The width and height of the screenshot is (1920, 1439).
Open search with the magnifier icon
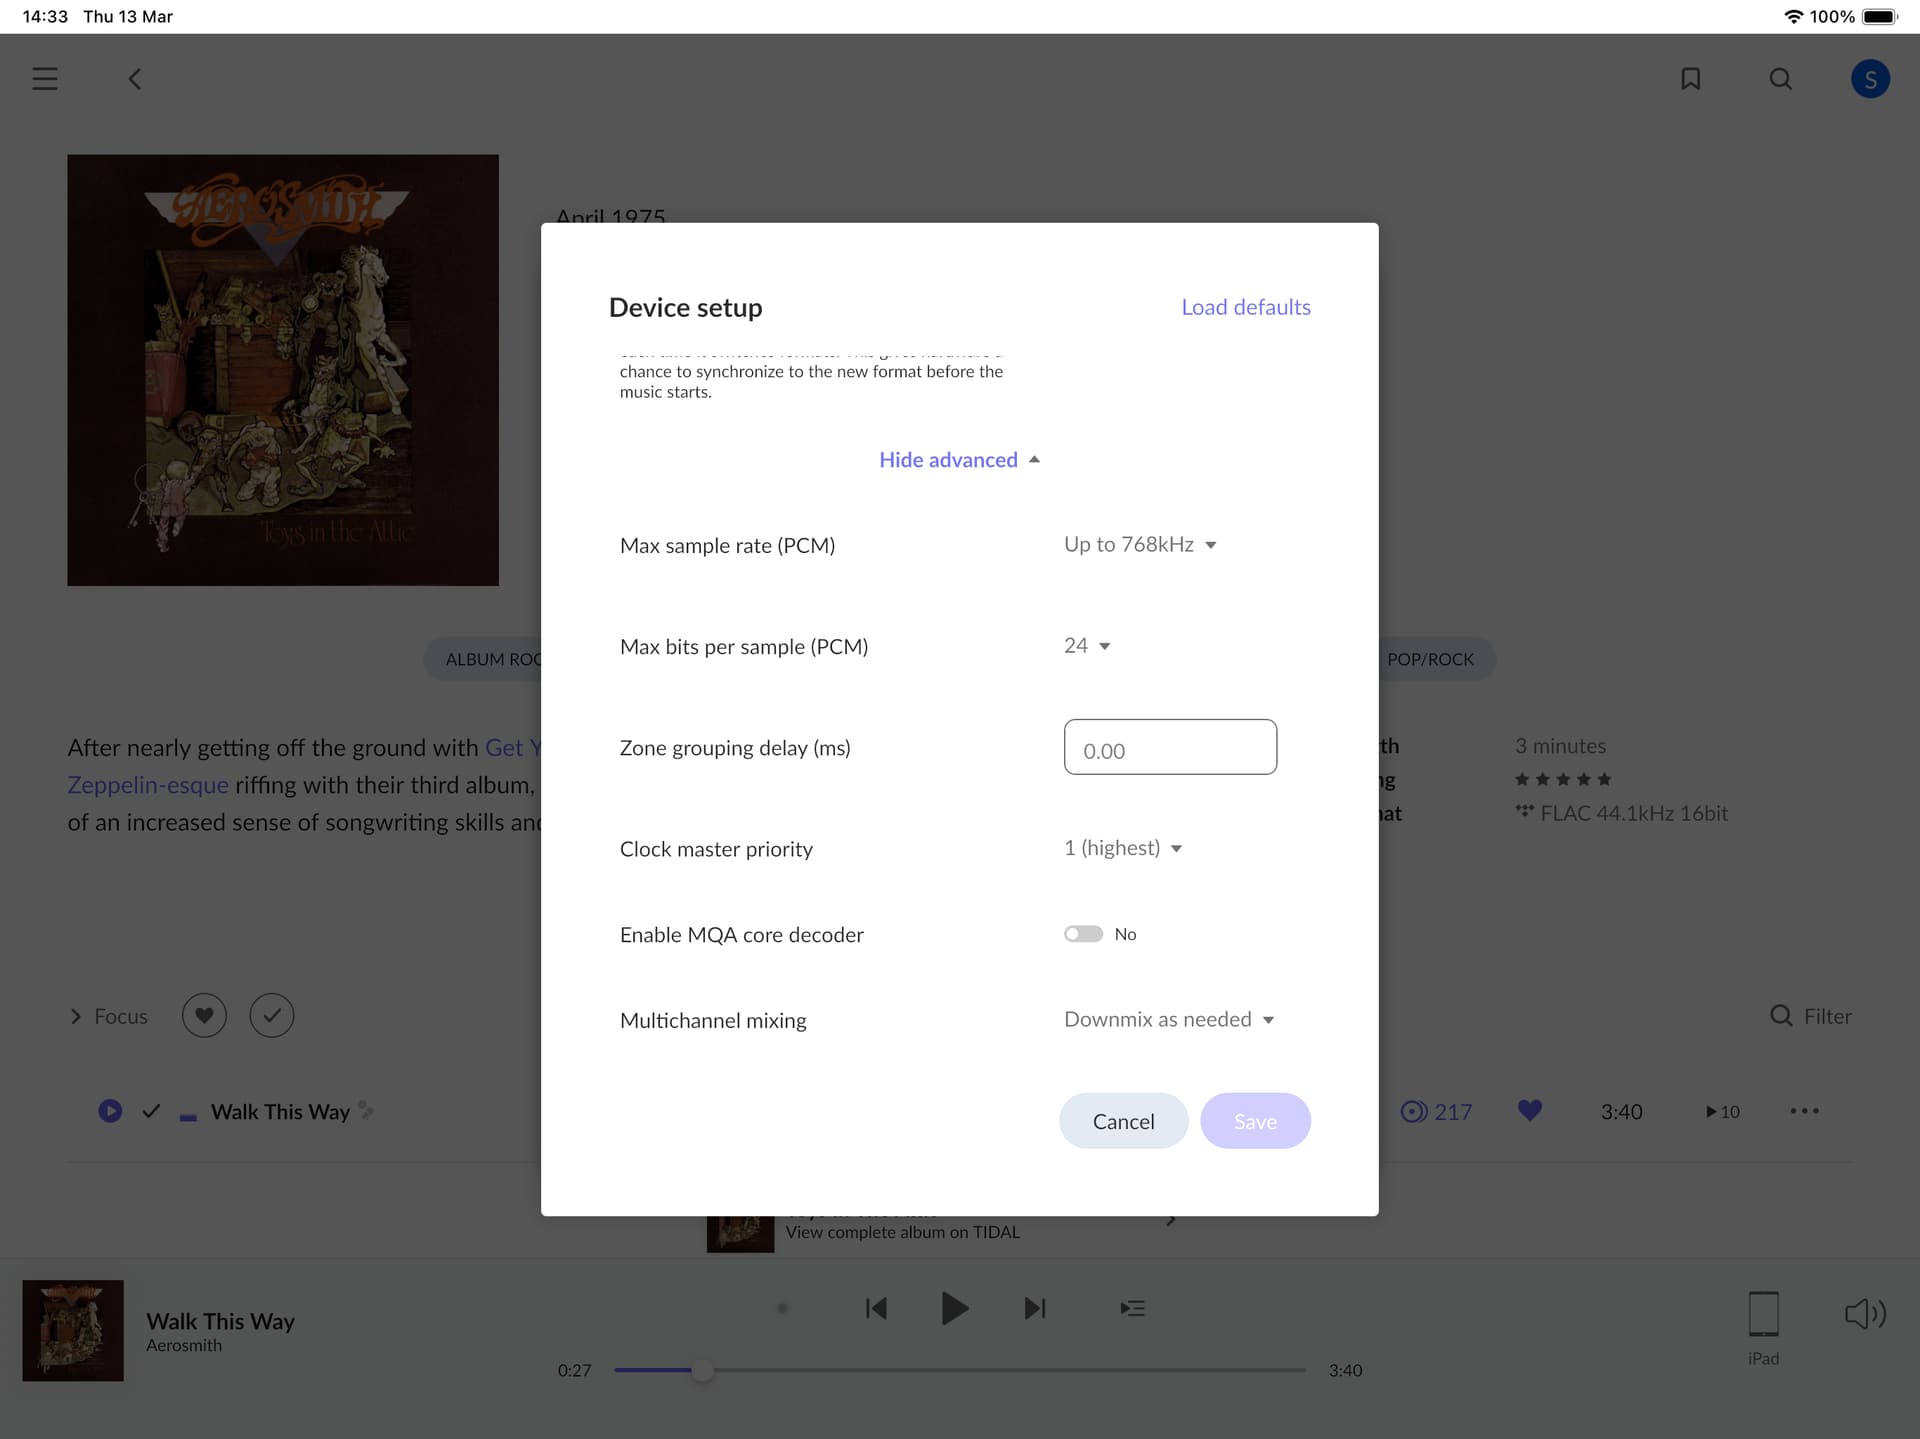1780,79
